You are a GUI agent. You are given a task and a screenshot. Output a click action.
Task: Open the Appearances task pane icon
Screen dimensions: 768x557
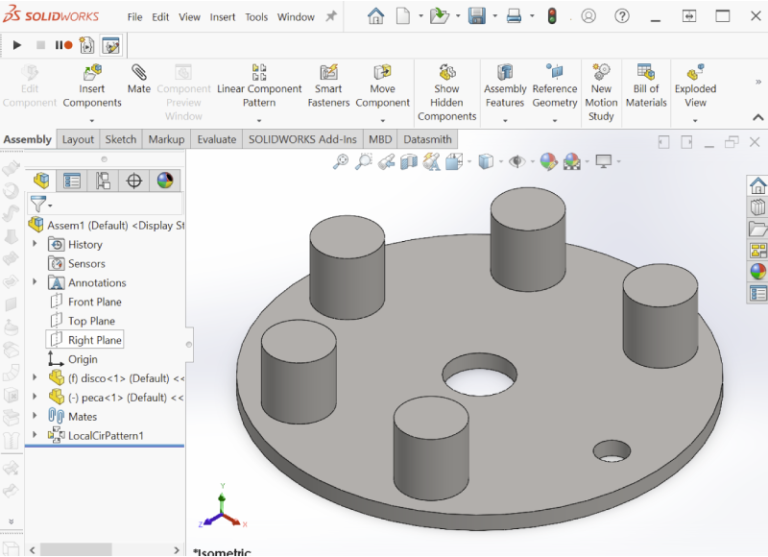(x=758, y=271)
